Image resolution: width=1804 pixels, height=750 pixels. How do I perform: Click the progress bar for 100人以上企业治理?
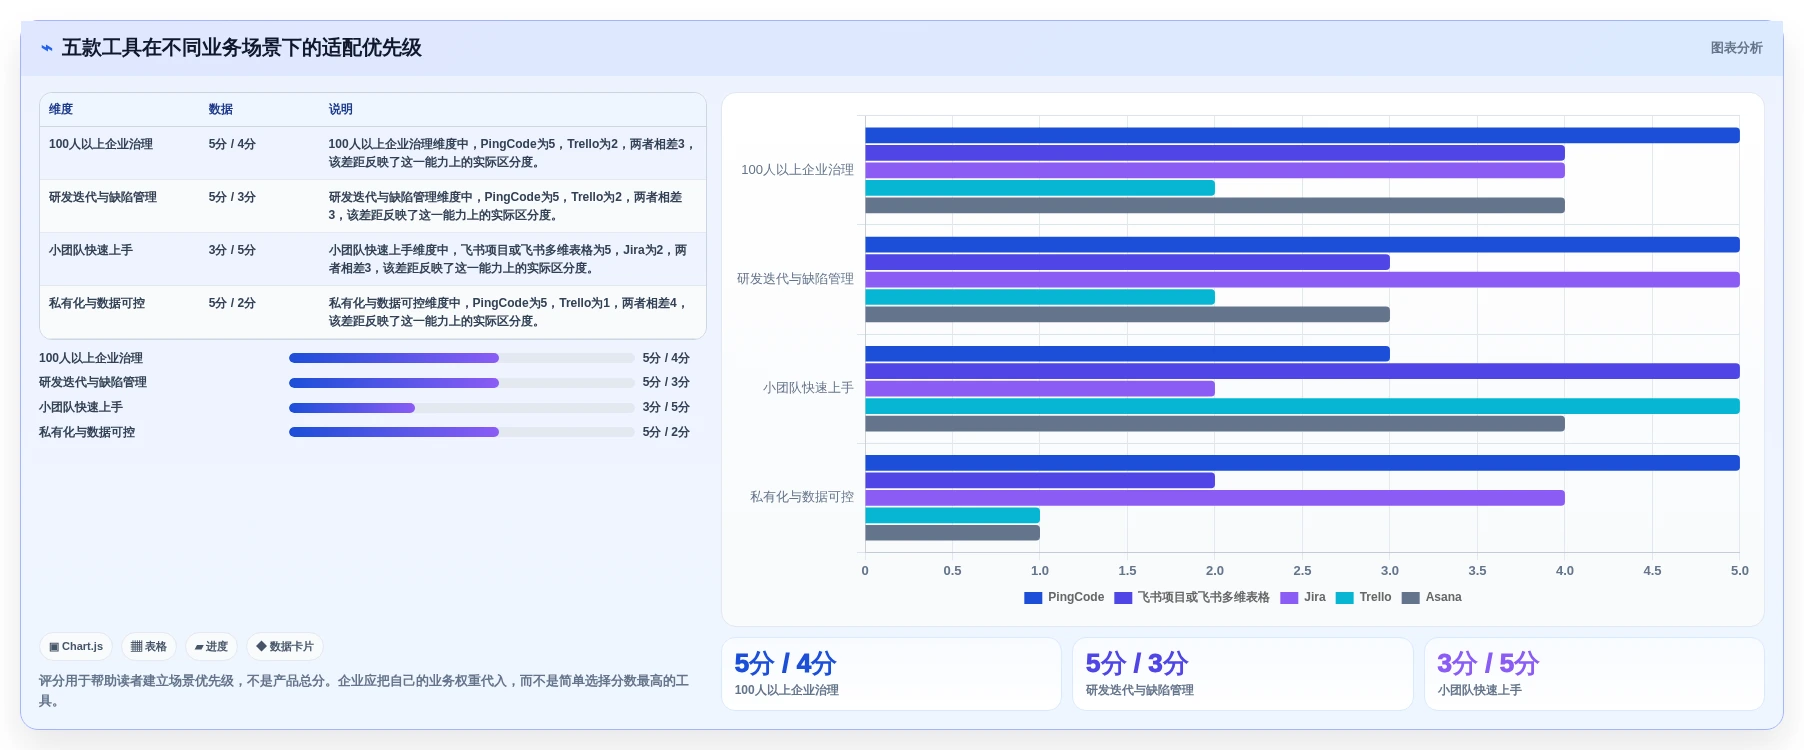461,358
